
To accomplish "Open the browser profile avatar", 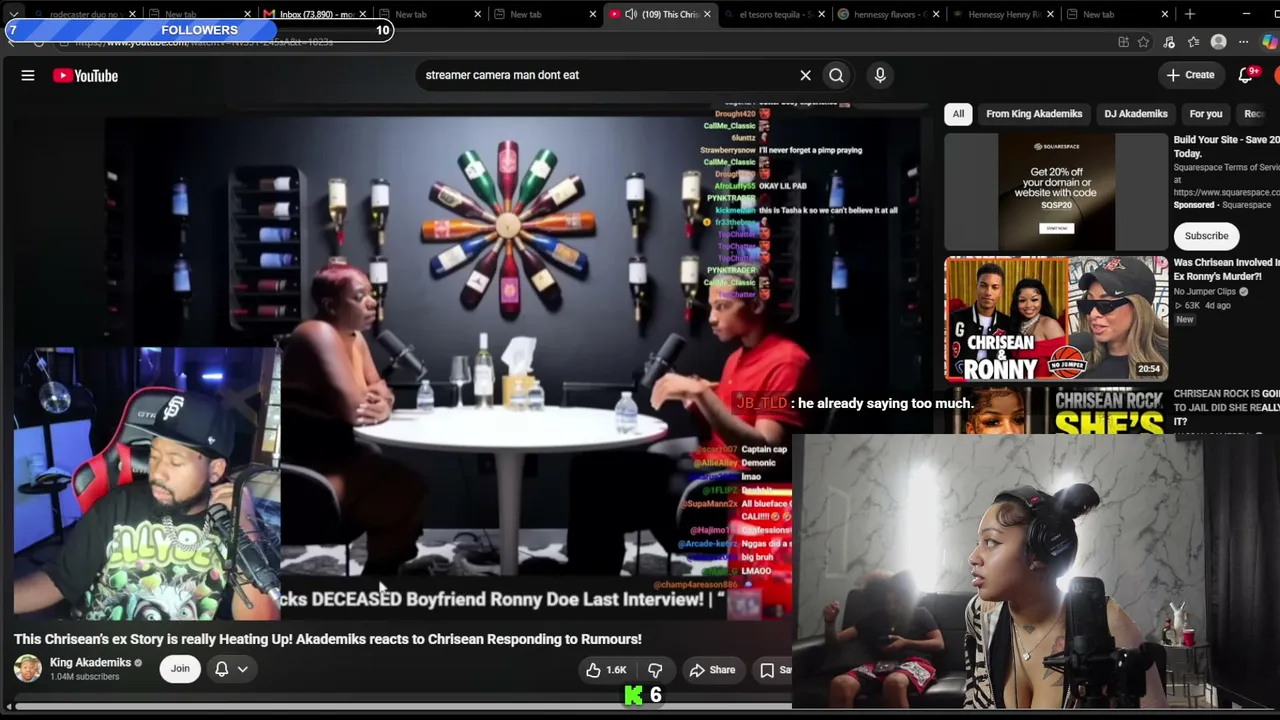I will click(1218, 42).
